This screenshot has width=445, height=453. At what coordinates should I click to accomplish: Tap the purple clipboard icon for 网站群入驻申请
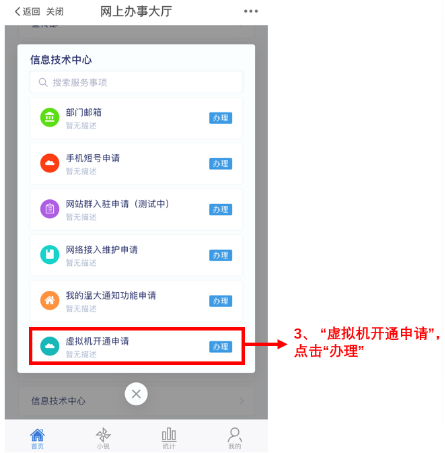click(50, 209)
